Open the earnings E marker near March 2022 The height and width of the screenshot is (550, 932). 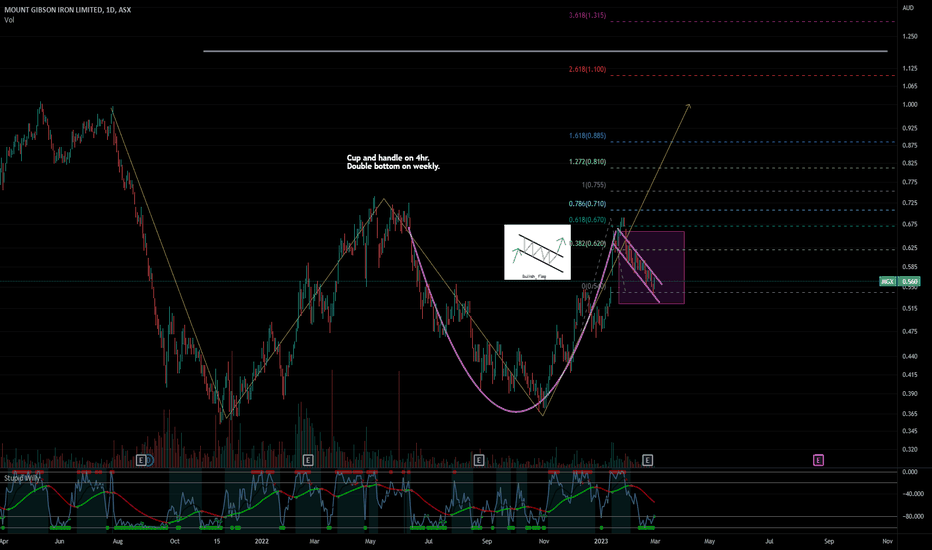pyautogui.click(x=308, y=460)
